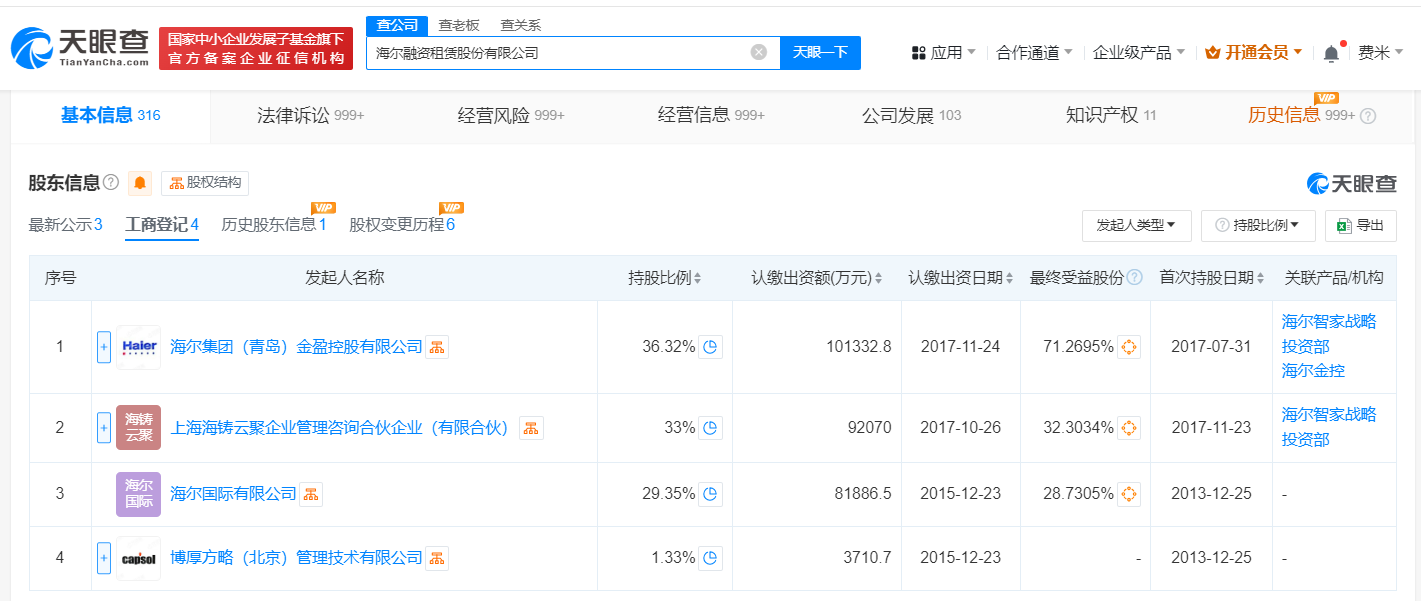1421x601 pixels.
Task: Click pie chart icon beside 36.32% share
Action: coord(710,347)
